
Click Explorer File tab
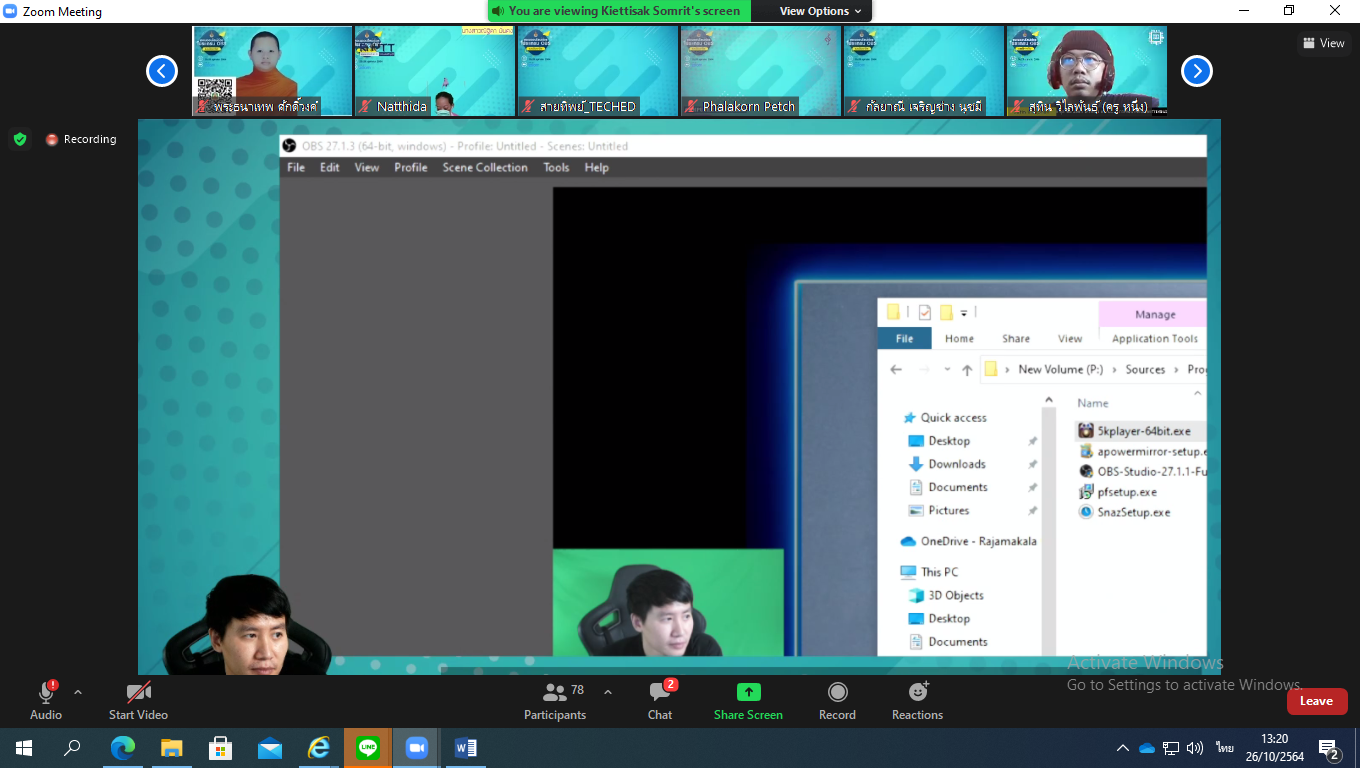pyautogui.click(x=904, y=339)
